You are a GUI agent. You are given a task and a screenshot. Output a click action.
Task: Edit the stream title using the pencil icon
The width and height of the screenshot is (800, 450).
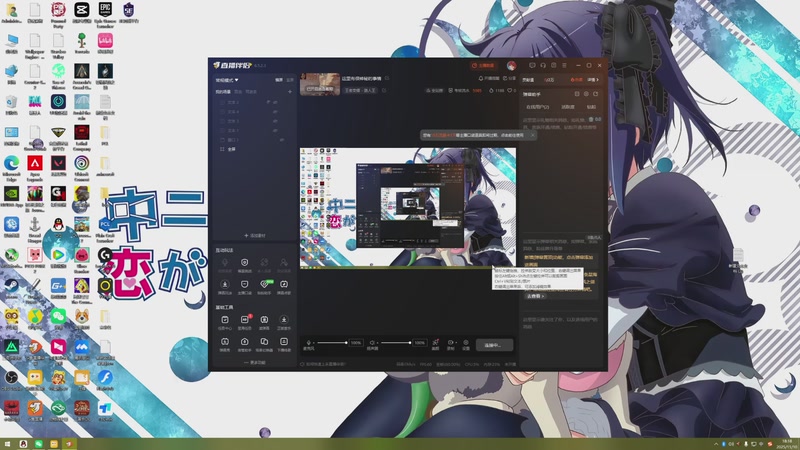[x=387, y=78]
